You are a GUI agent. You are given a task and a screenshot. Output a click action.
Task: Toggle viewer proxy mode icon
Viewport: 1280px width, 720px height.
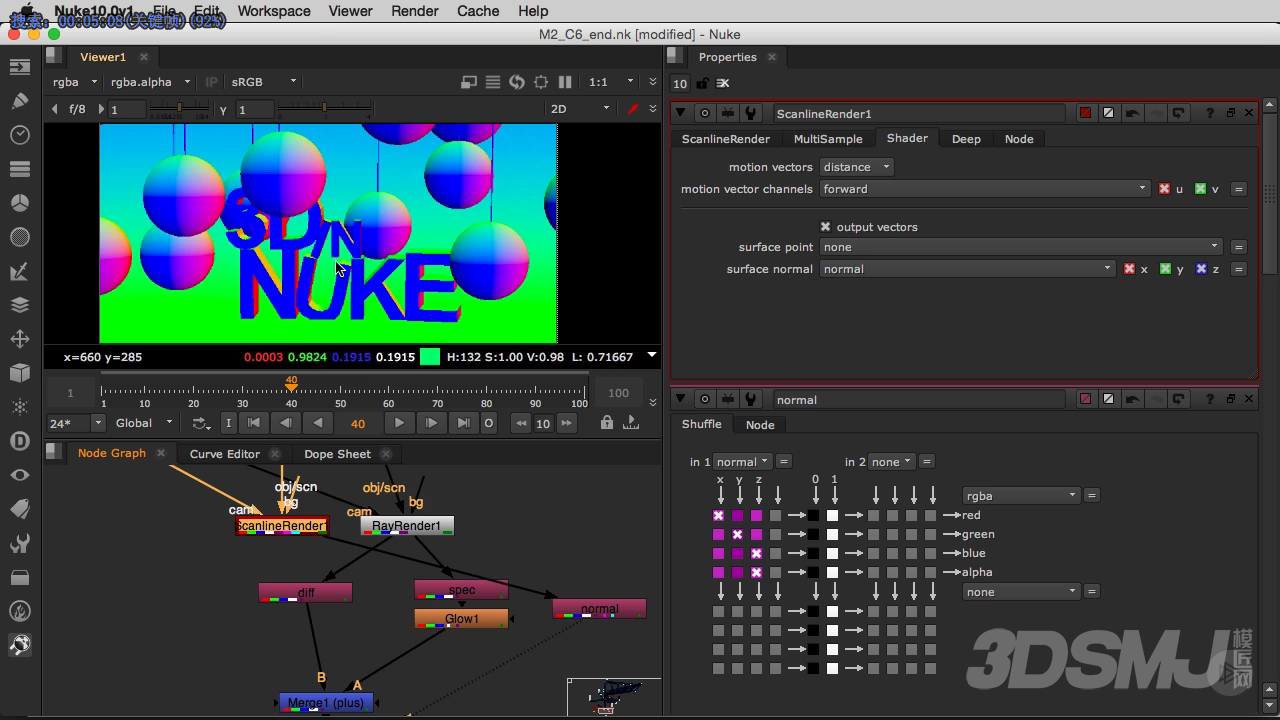point(469,82)
